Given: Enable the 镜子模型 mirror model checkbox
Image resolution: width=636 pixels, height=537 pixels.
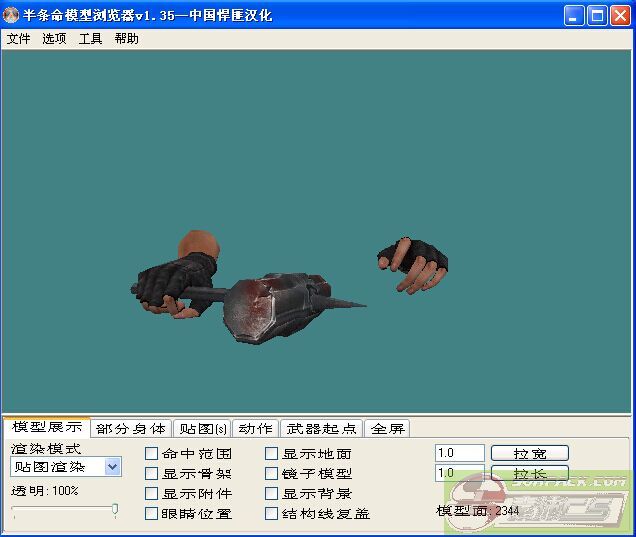Looking at the screenshot, I should [272, 474].
